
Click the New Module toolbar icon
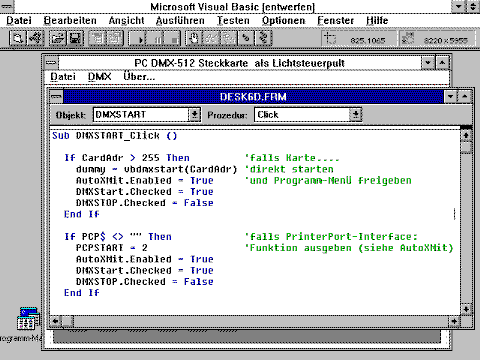coord(36,38)
